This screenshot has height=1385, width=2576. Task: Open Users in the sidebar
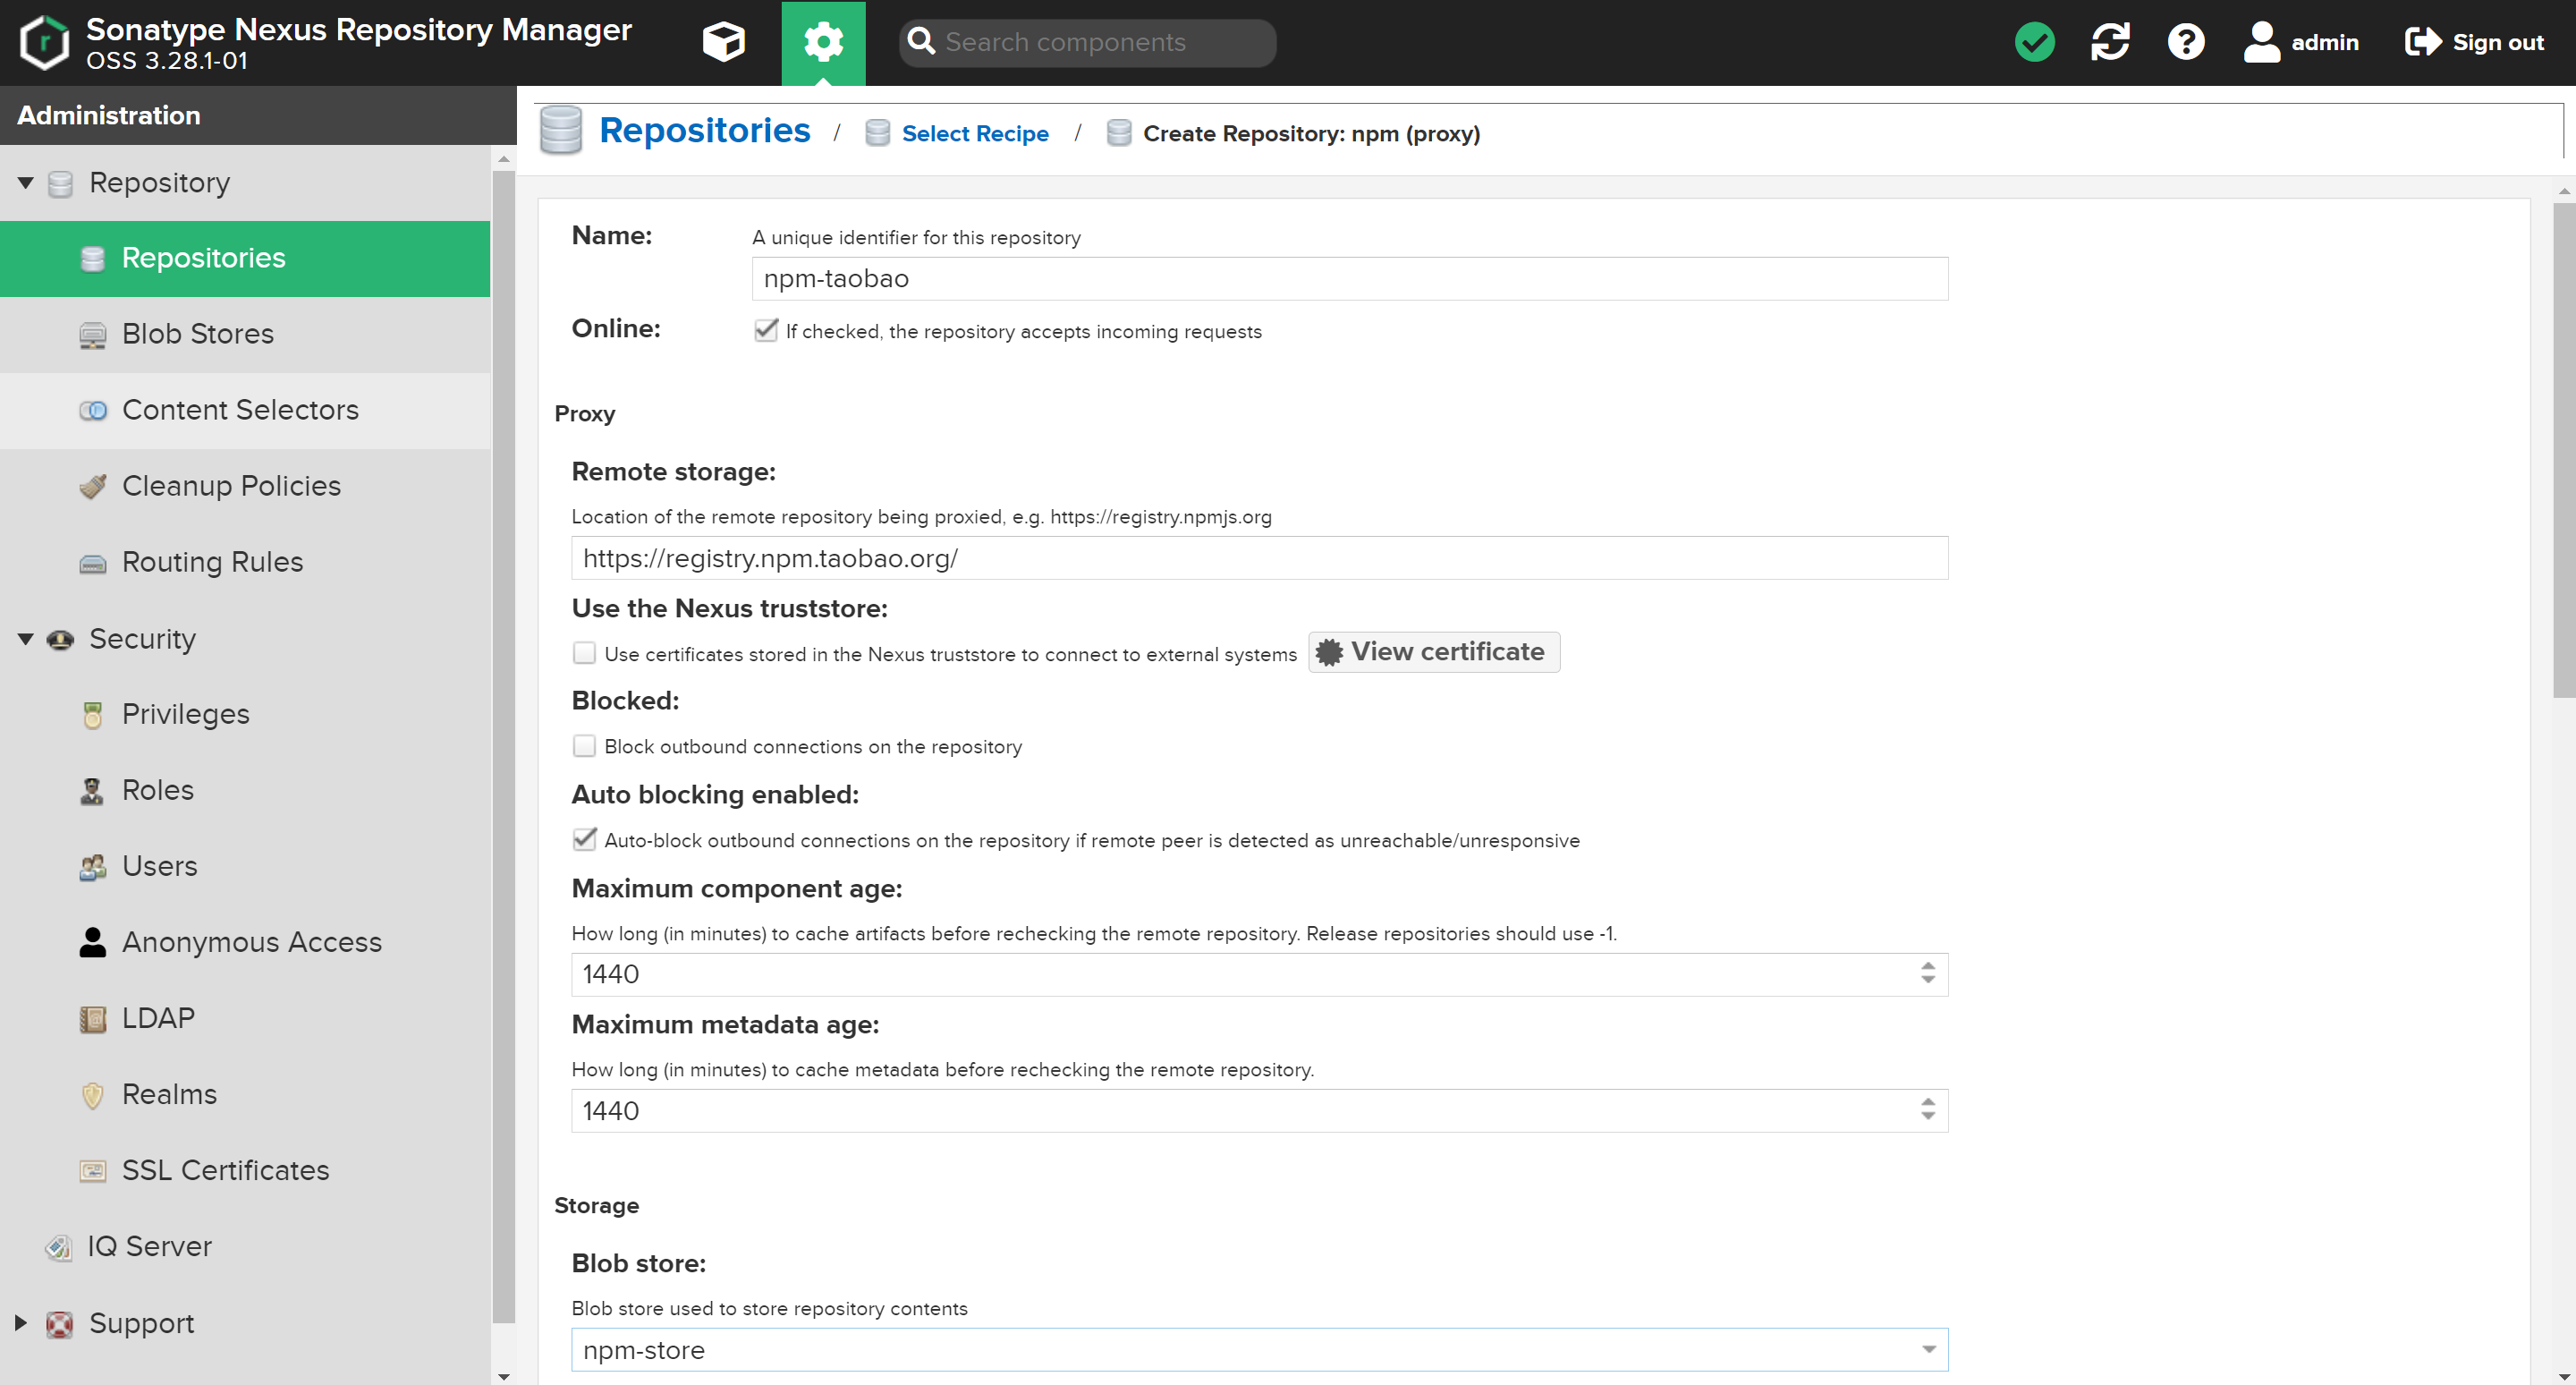[245, 866]
